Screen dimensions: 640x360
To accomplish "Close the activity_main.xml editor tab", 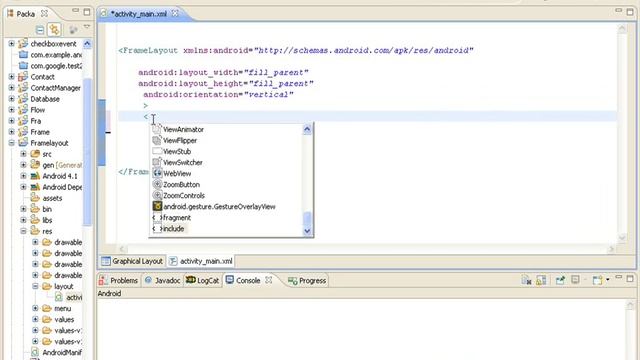I will (175, 13).
